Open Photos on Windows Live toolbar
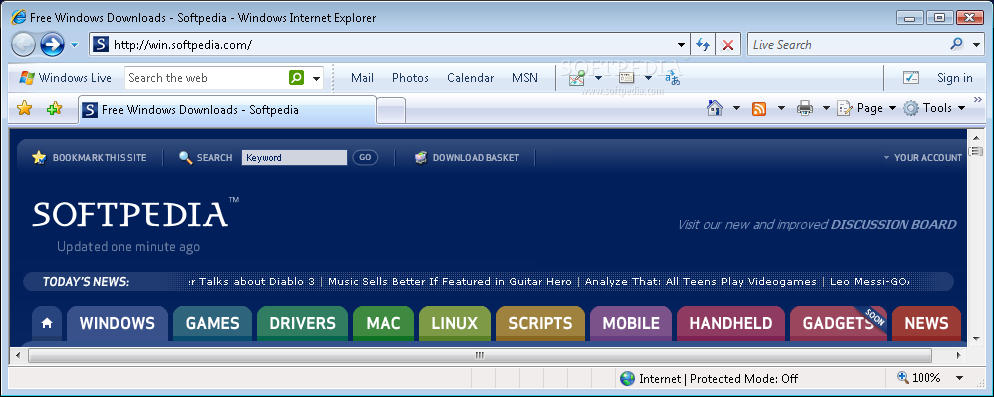Viewport: 994px width, 397px height. 410,78
